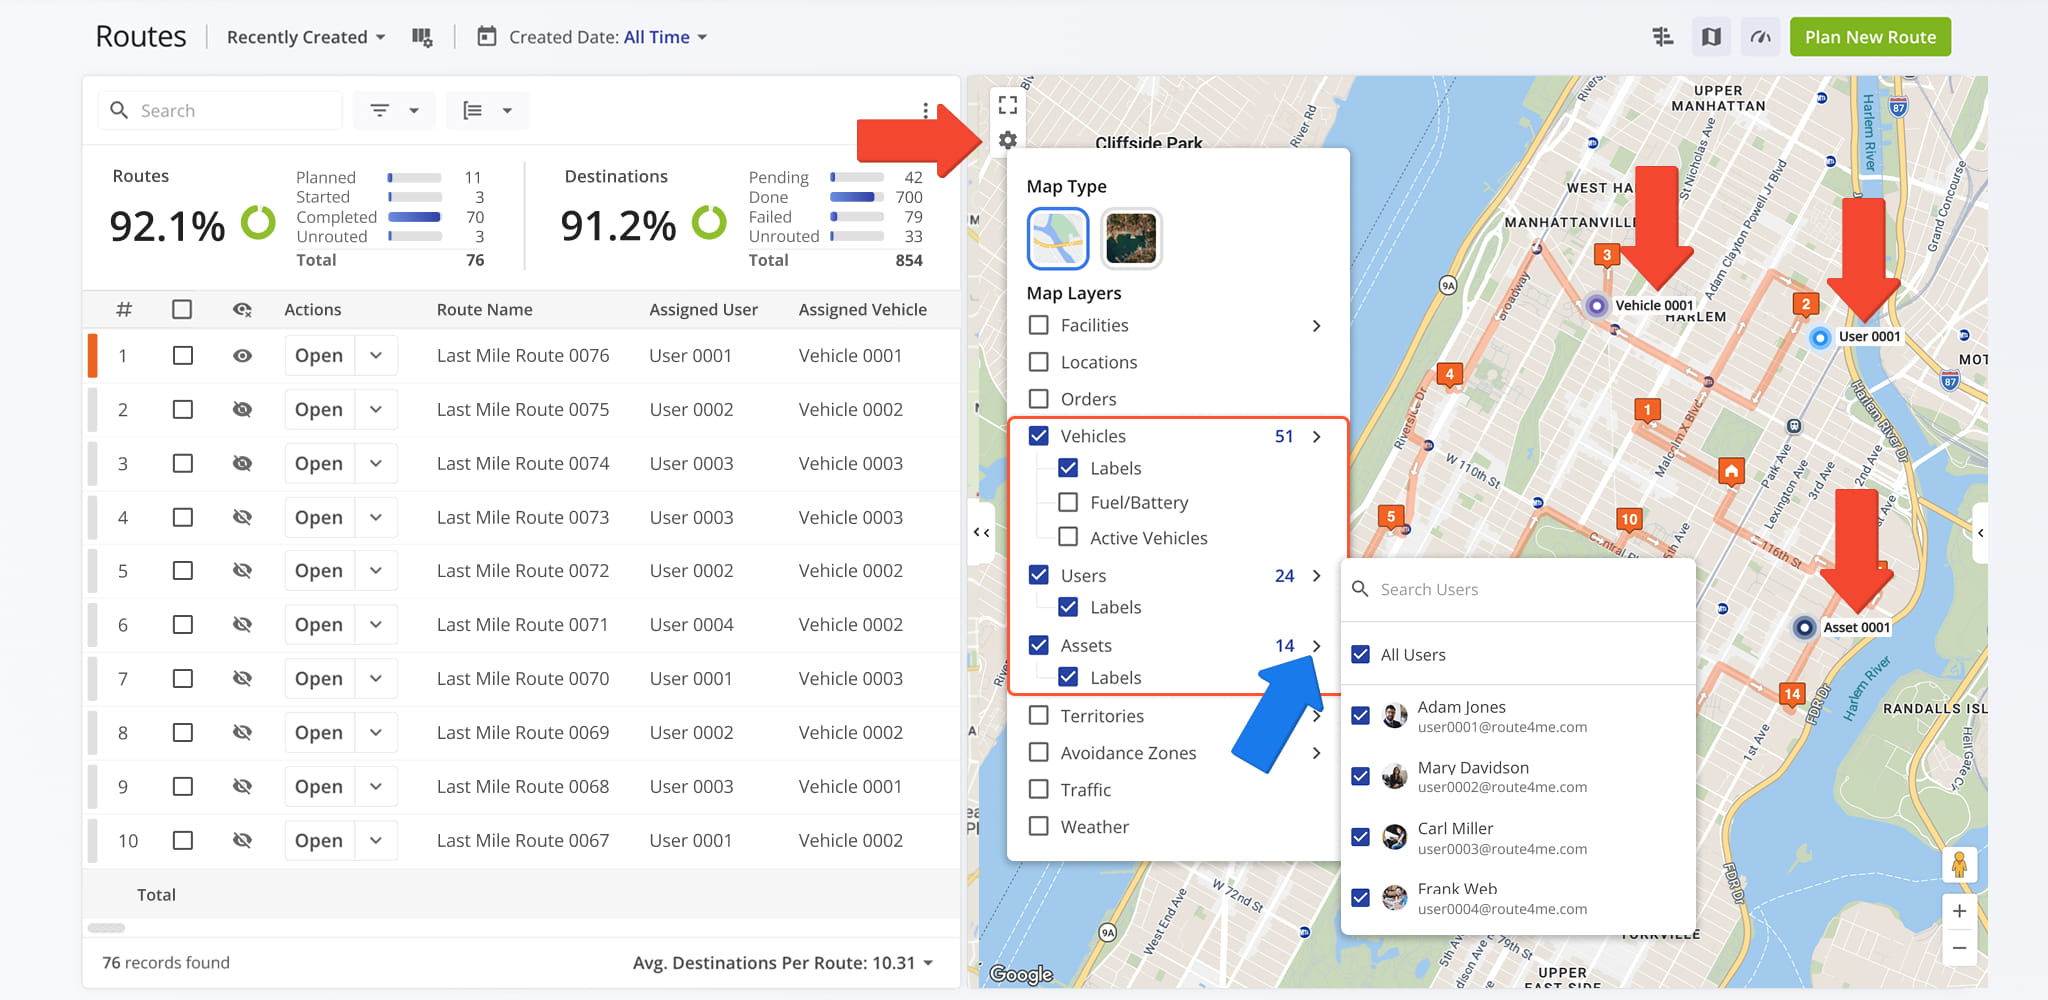Open the map settings gear icon
This screenshot has width=2048, height=1000.
coord(1008,141)
